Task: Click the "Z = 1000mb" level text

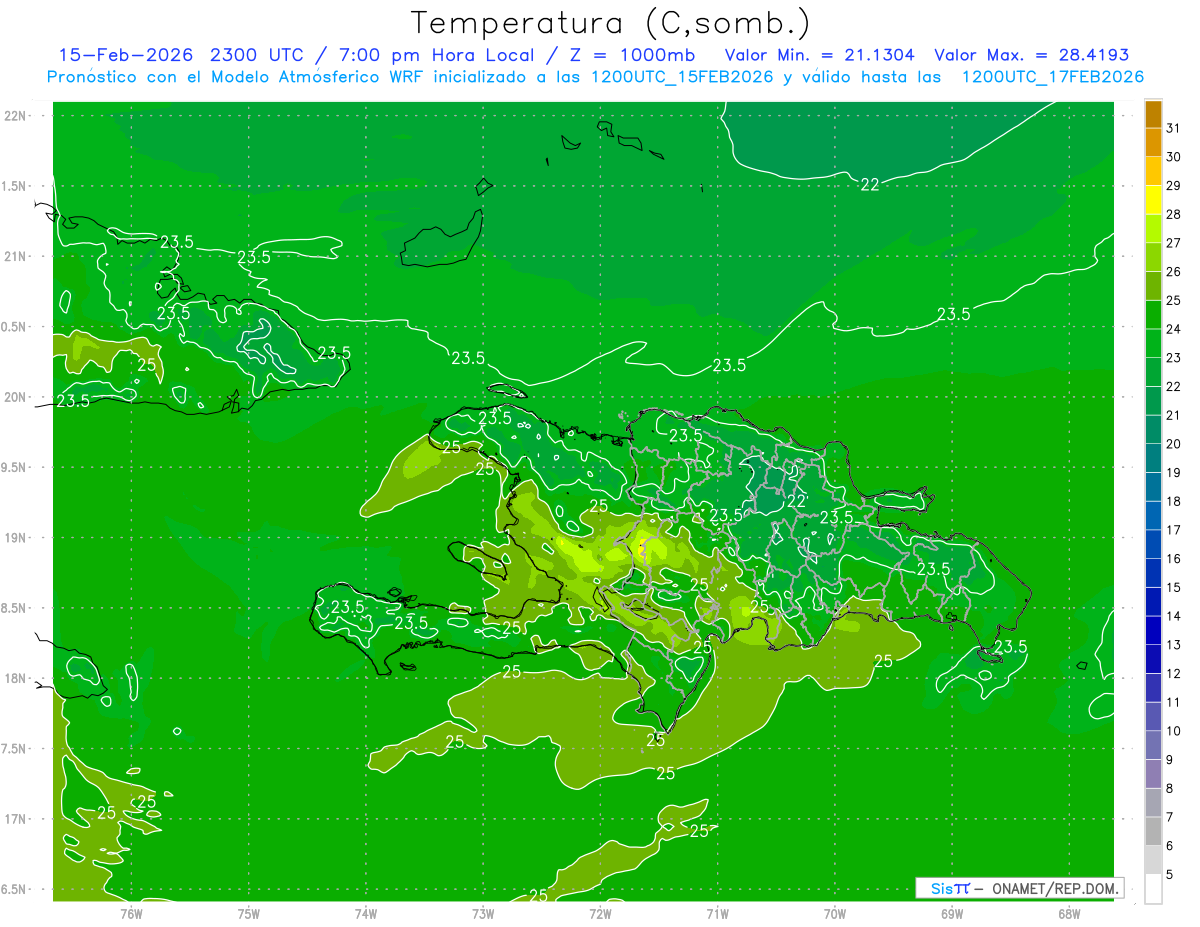Action: [634, 55]
